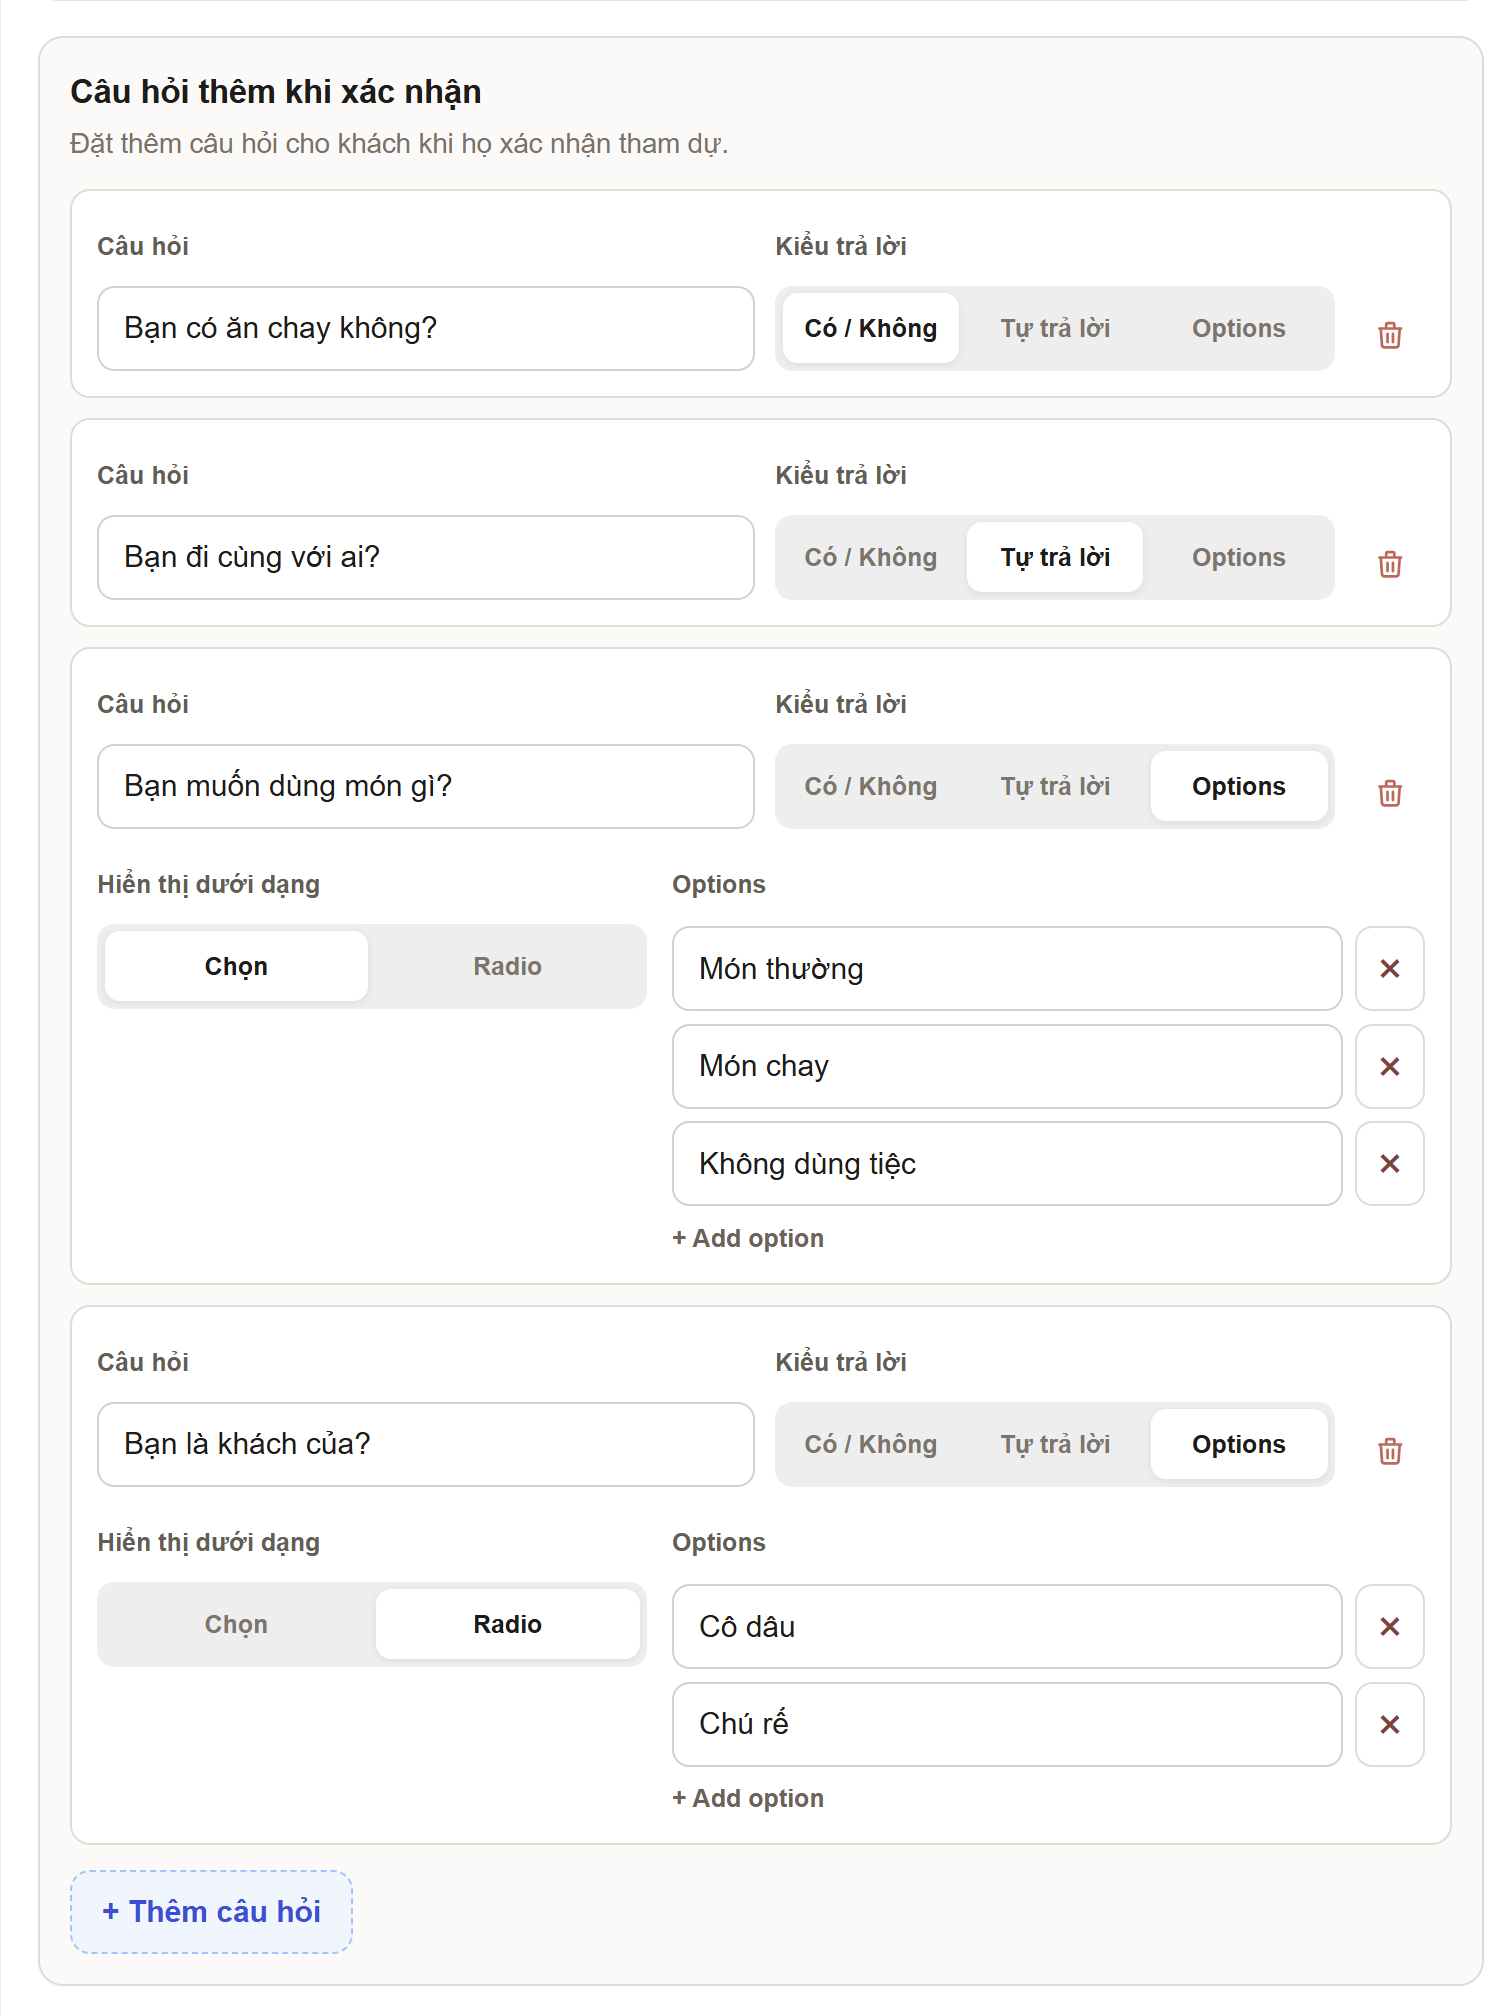This screenshot has height=2015, width=1506.
Task: Pick 'Tự trả lời' for 'Bạn là khách của?'
Action: coord(1055,1444)
